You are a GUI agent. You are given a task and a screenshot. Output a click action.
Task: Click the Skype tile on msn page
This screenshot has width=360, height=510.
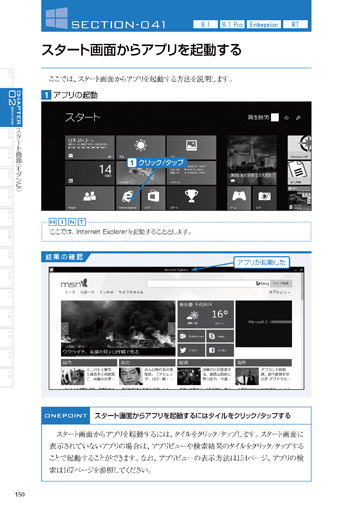(x=220, y=336)
